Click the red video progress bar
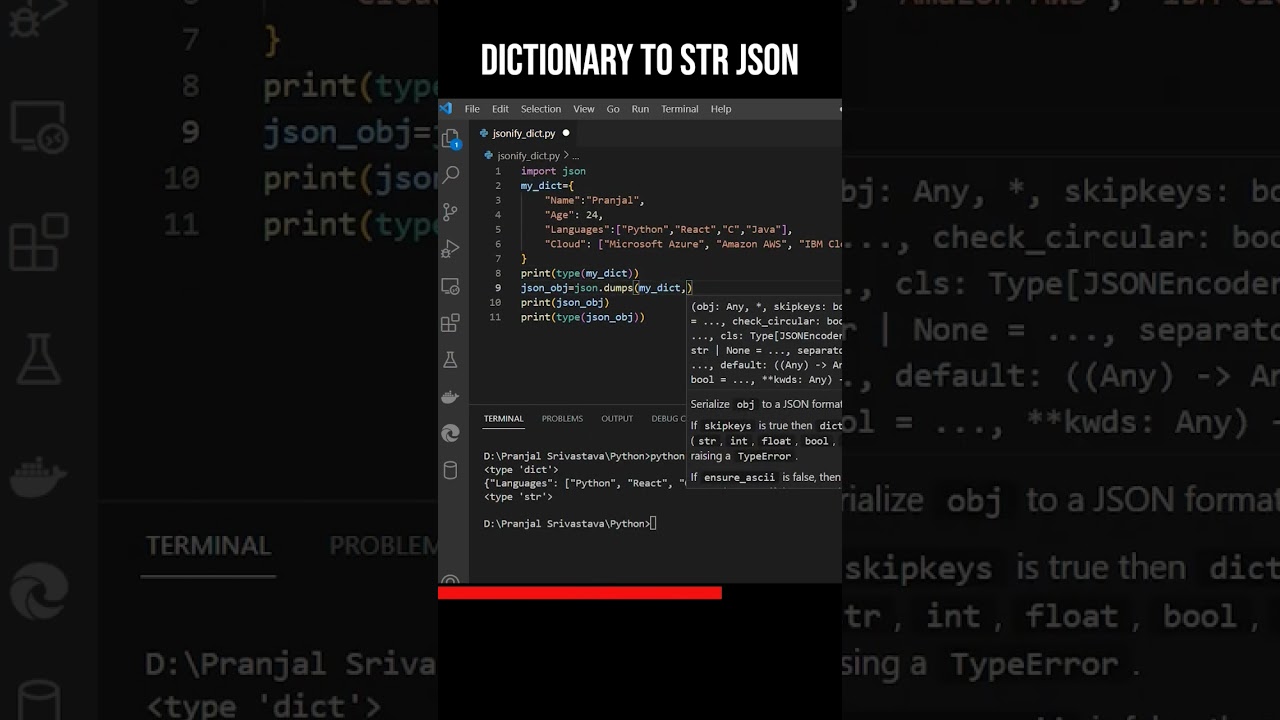The image size is (1280, 720). (580, 593)
